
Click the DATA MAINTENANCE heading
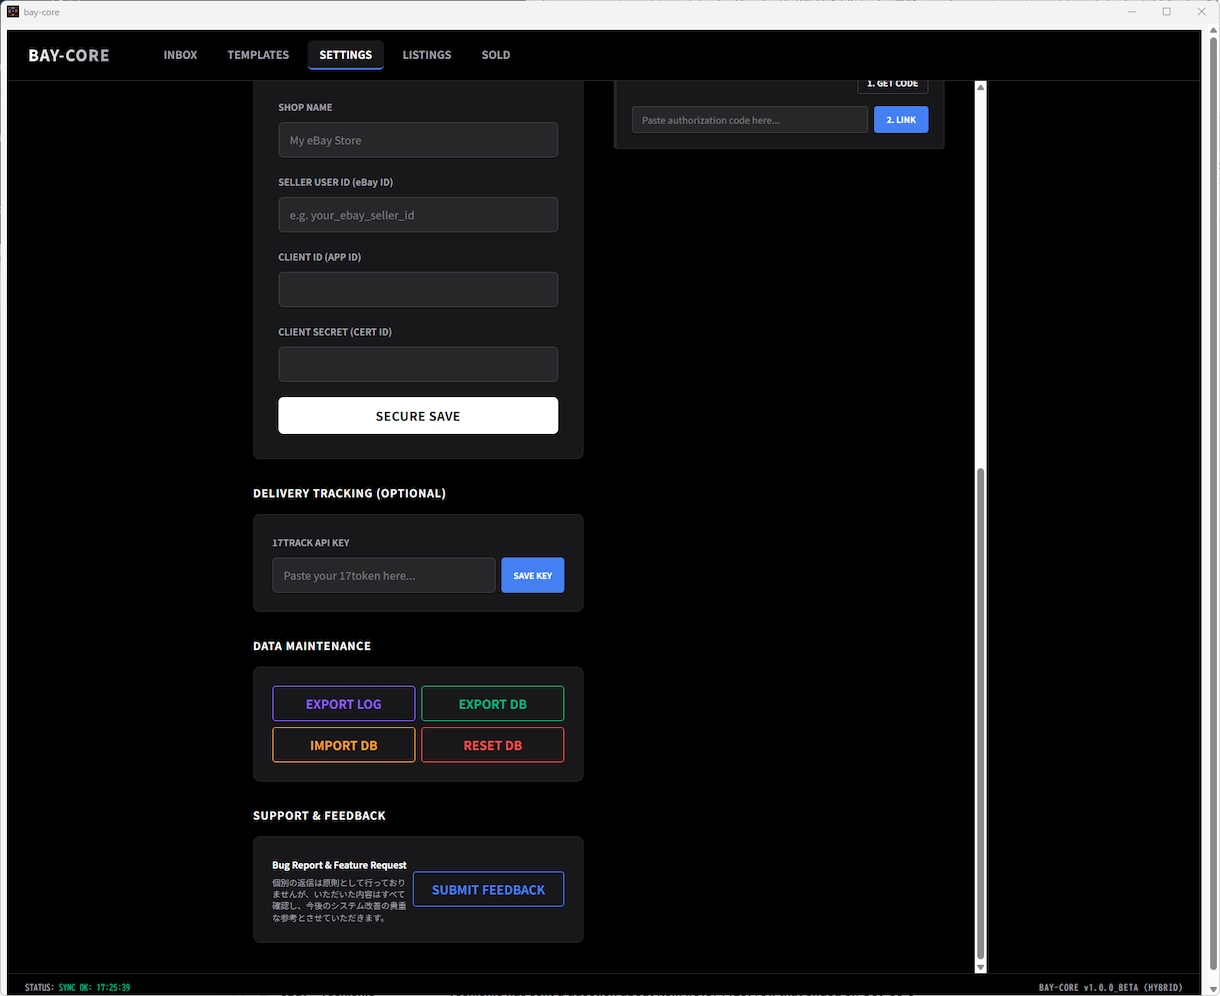pos(312,646)
